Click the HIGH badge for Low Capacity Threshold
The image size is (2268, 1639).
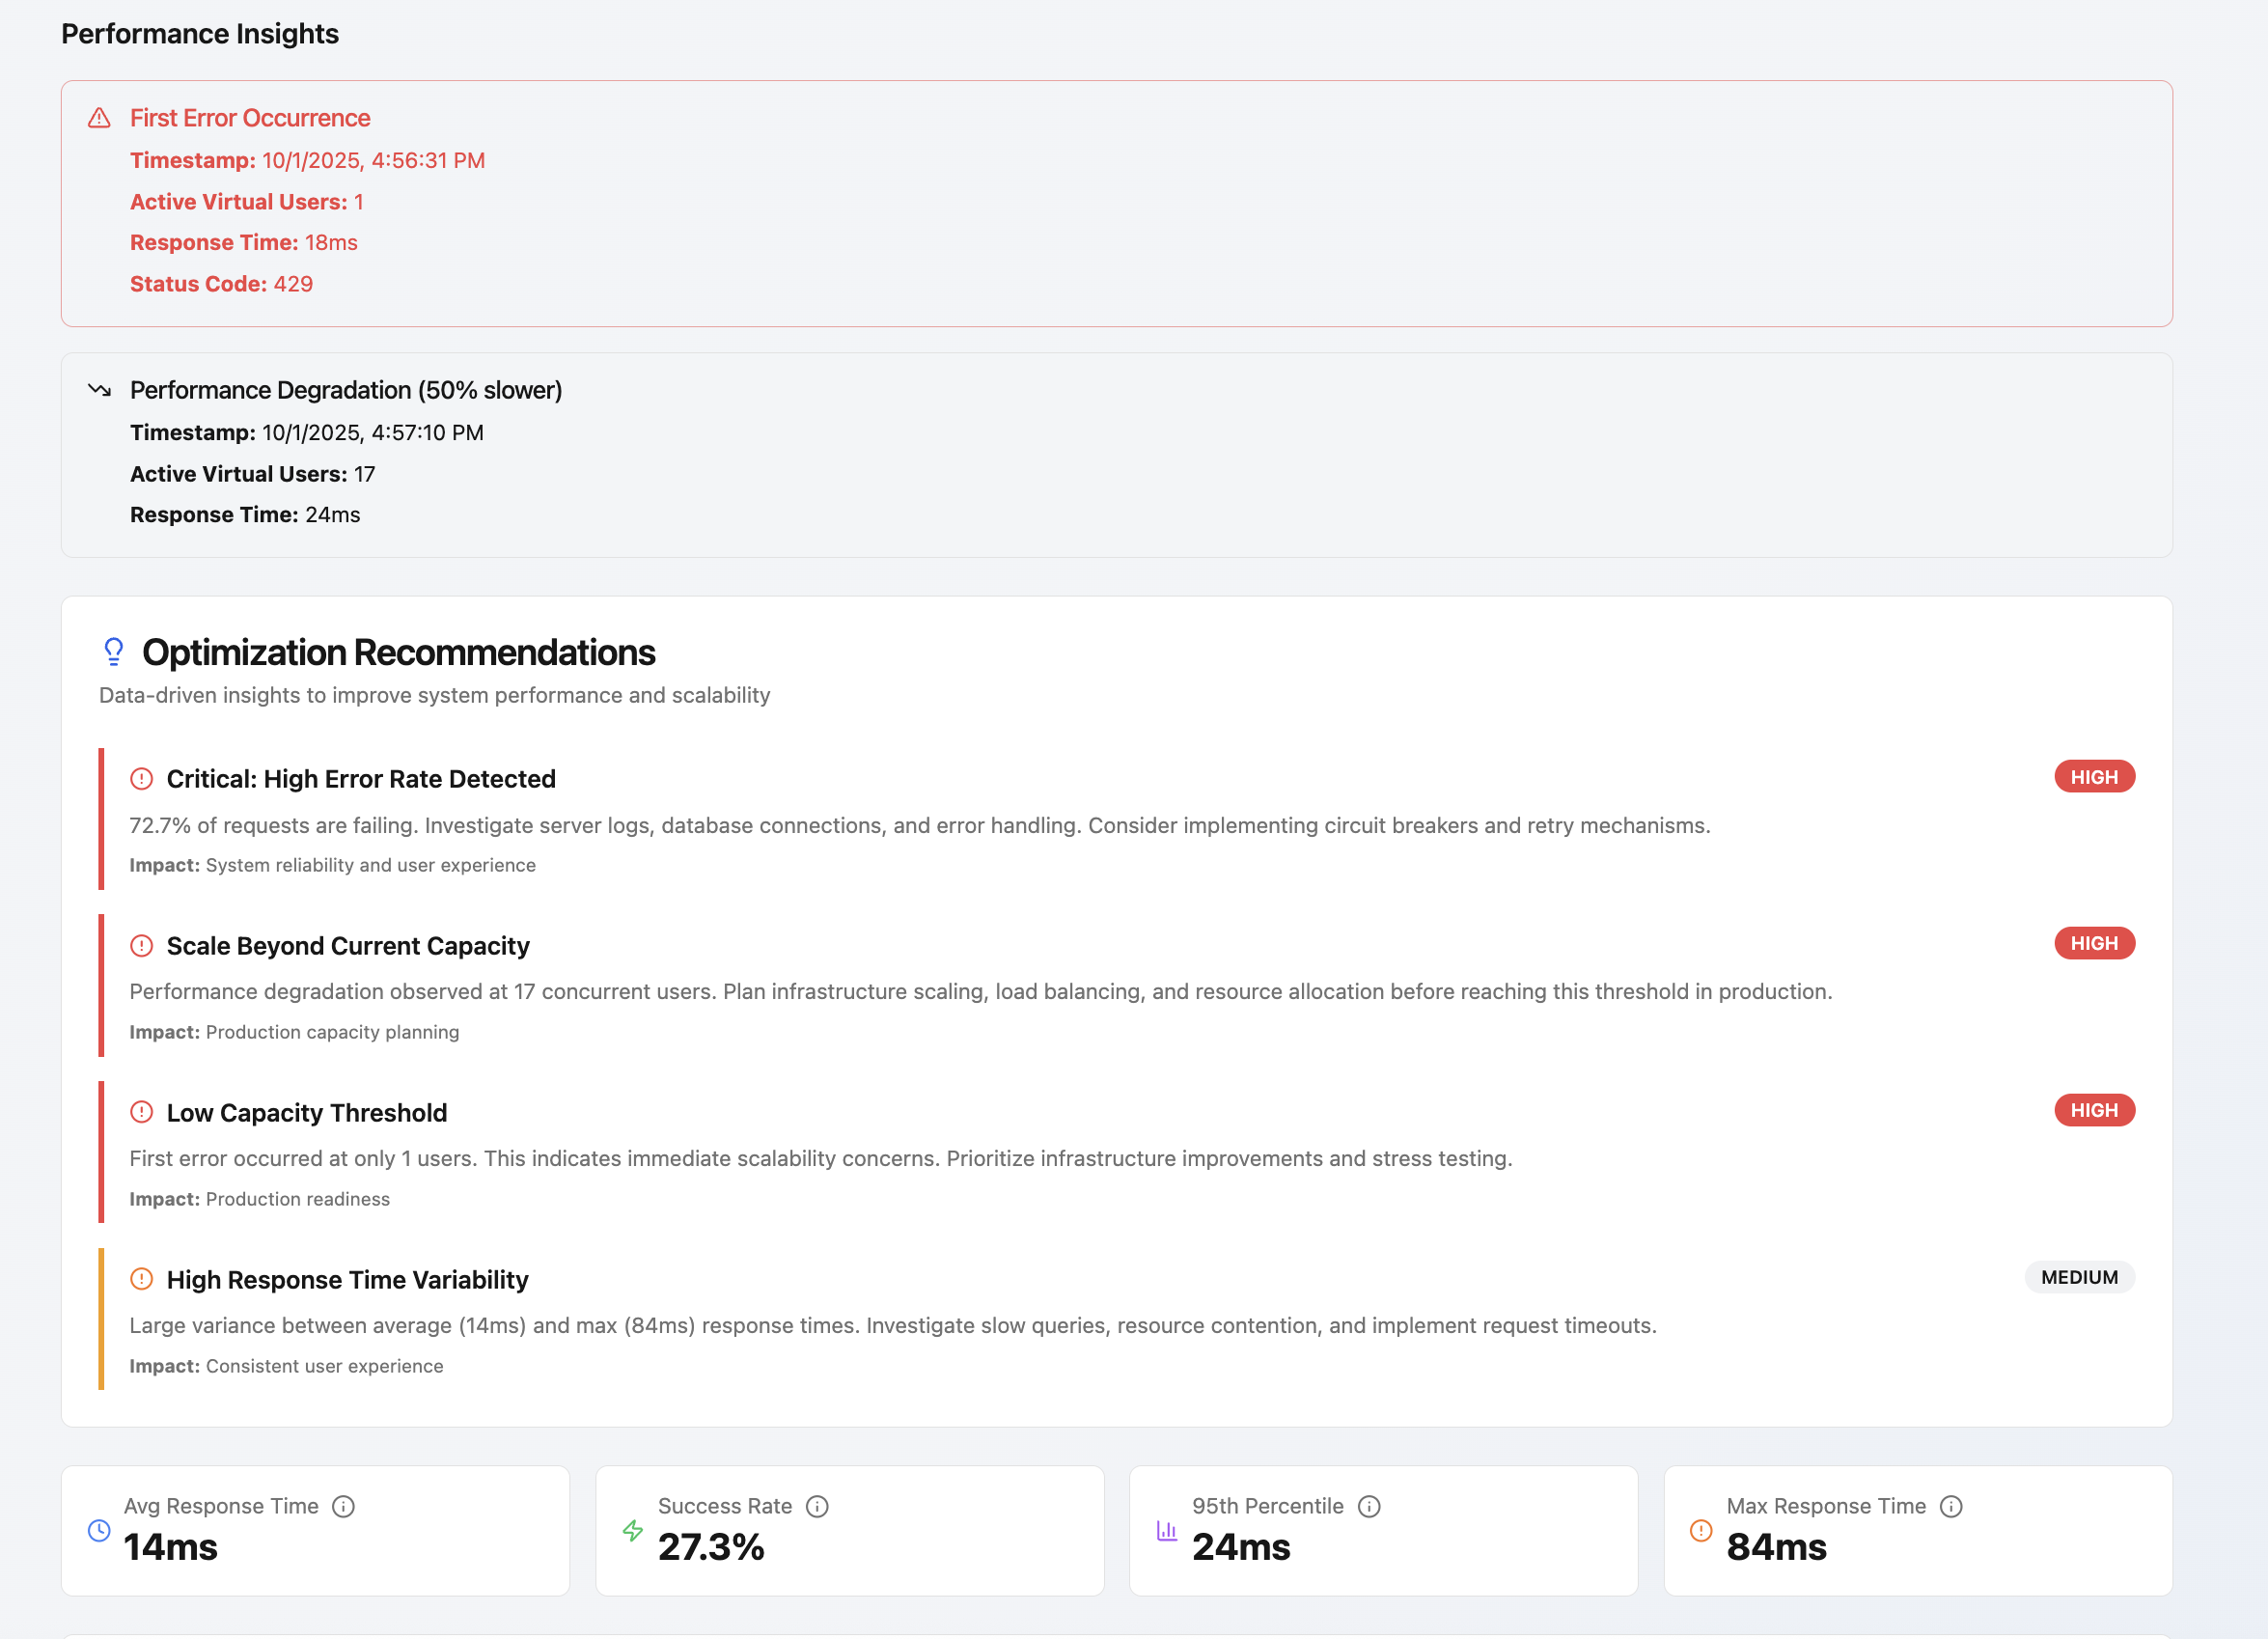click(x=2094, y=1110)
